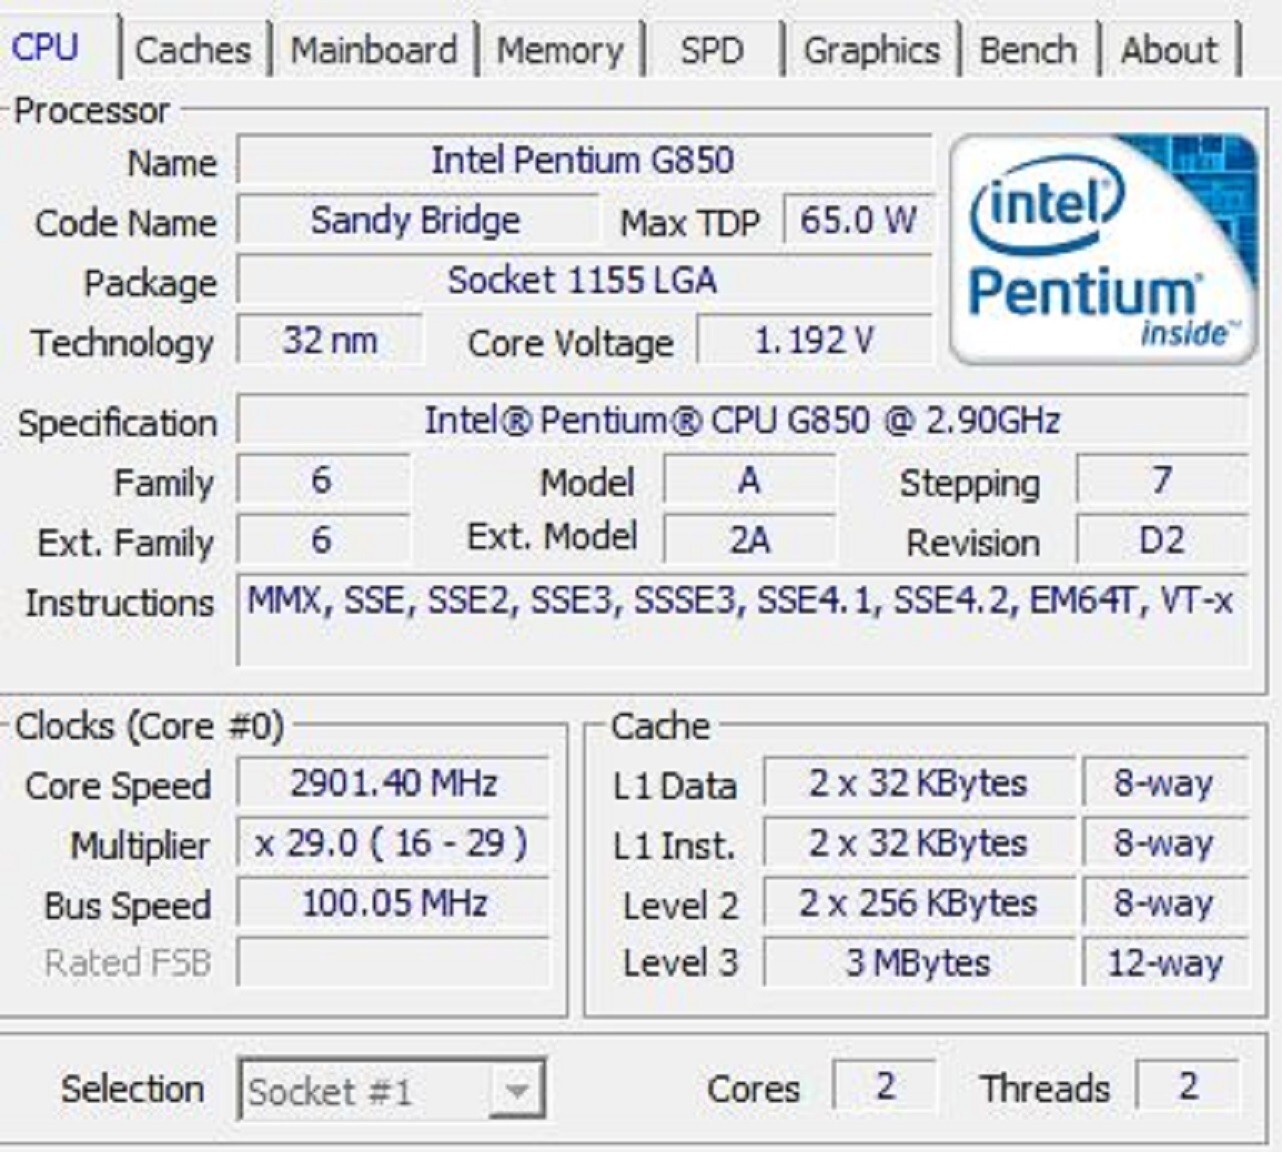Image resolution: width=1282 pixels, height=1152 pixels.
Task: Click the Level 3 size 3 MBytes
Action: pyautogui.click(x=918, y=963)
